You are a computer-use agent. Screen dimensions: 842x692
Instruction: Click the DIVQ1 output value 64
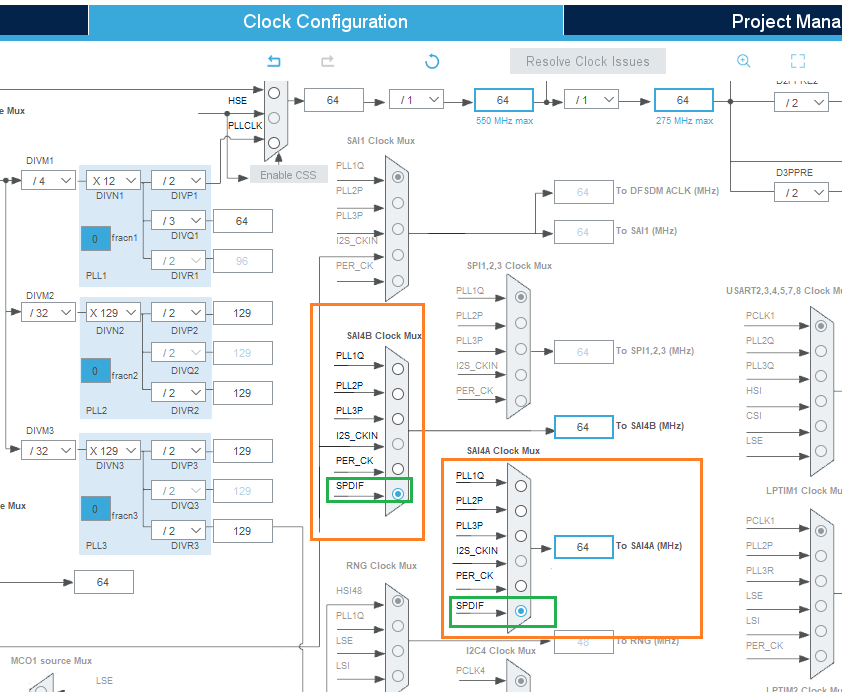point(243,221)
